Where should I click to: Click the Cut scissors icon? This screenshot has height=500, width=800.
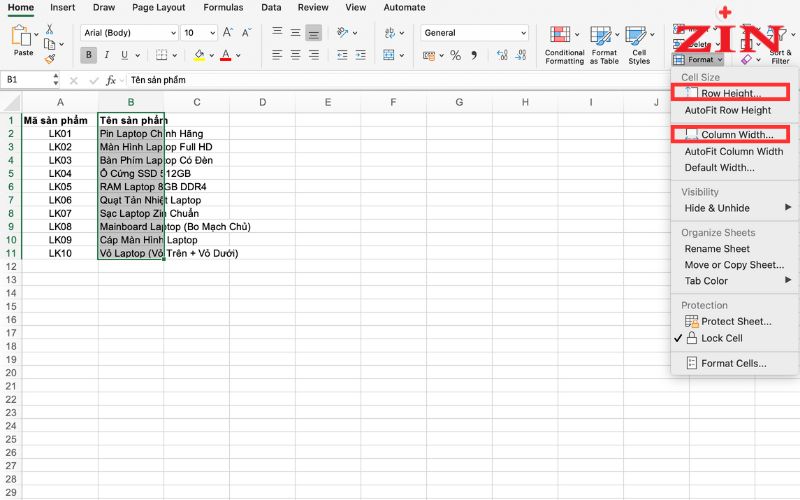tap(49, 29)
